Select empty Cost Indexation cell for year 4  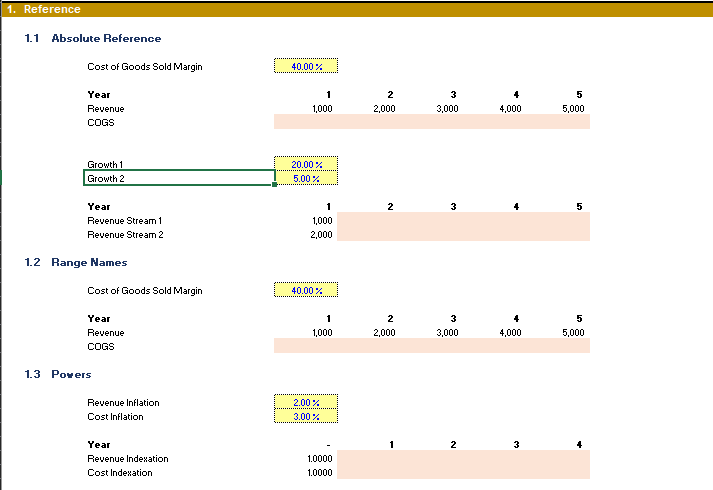(558, 472)
